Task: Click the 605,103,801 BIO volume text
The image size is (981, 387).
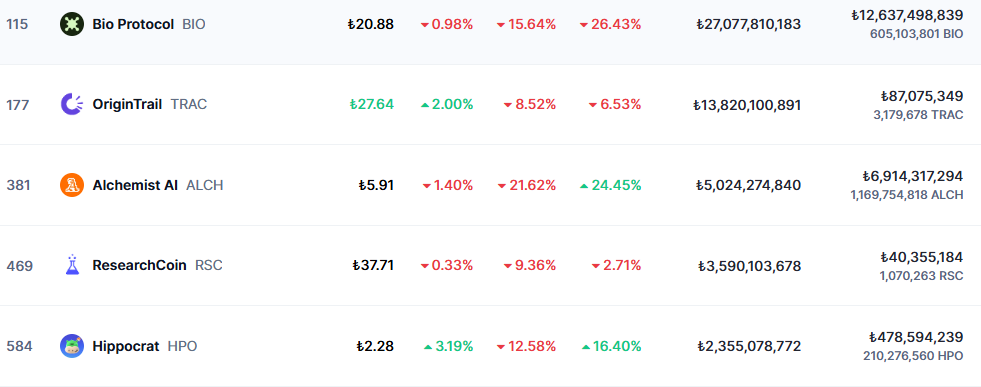Action: [x=917, y=34]
